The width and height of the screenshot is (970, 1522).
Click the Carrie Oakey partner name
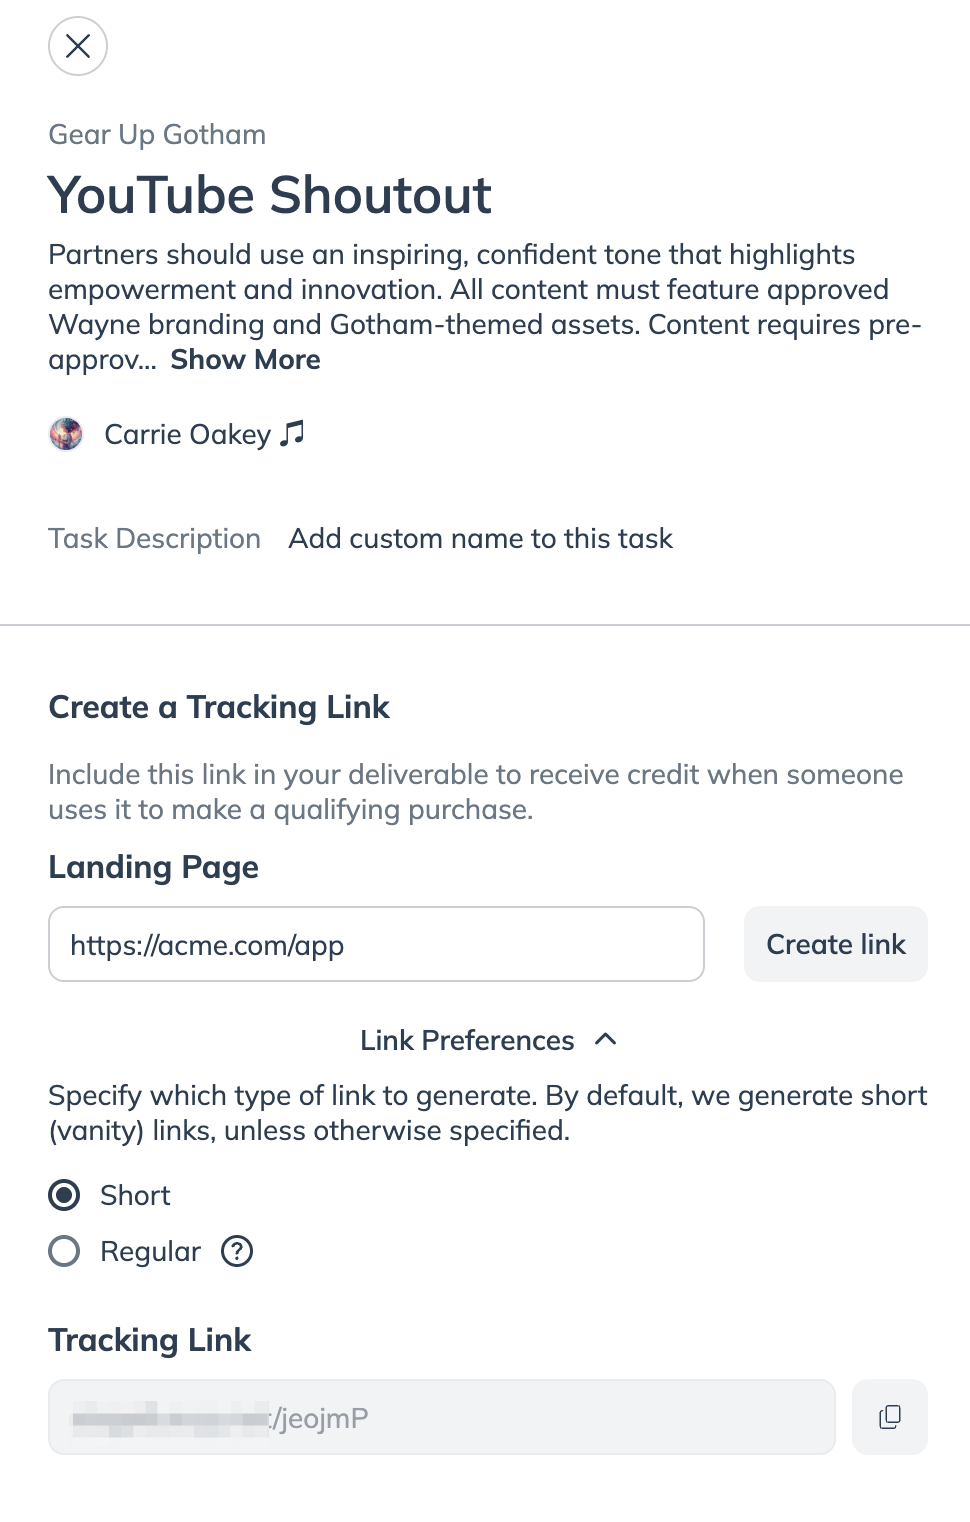coord(187,435)
